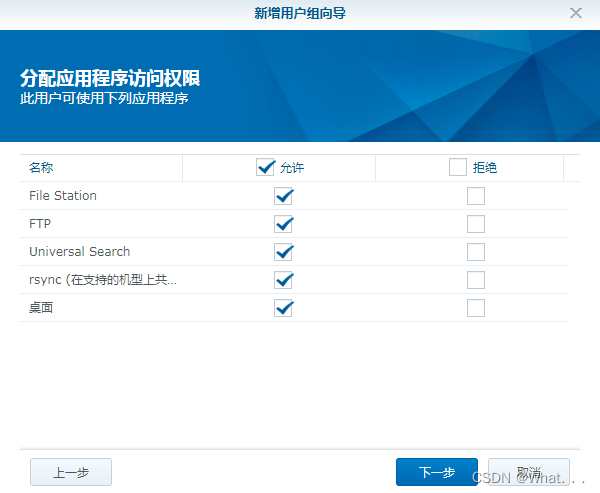The width and height of the screenshot is (600, 493).
Task: Uncheck allow for Universal Search
Action: (x=284, y=252)
